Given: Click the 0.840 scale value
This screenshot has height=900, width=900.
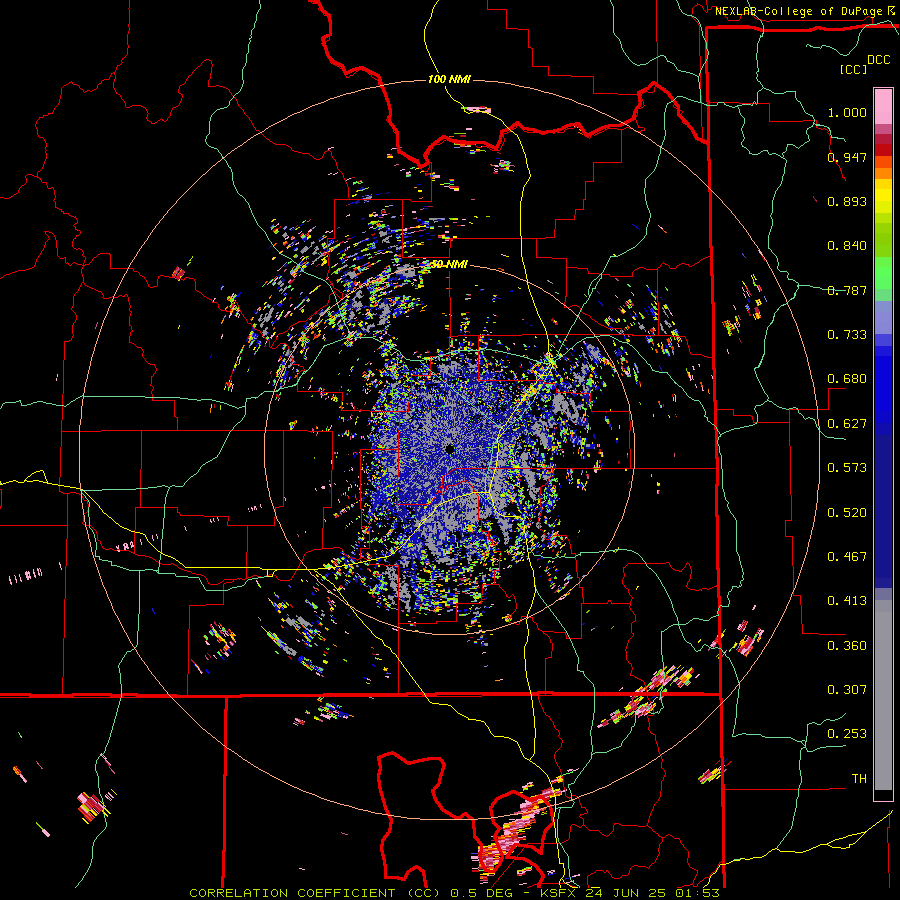Looking at the screenshot, I should point(847,245).
